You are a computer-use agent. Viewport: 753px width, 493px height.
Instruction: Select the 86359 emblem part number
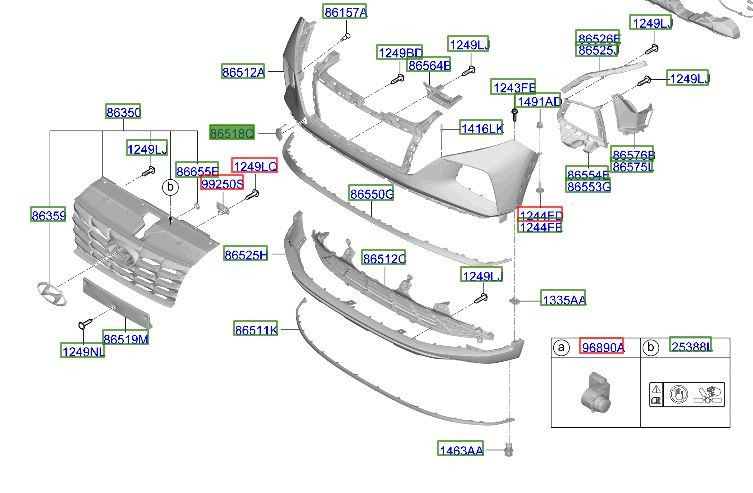click(48, 215)
